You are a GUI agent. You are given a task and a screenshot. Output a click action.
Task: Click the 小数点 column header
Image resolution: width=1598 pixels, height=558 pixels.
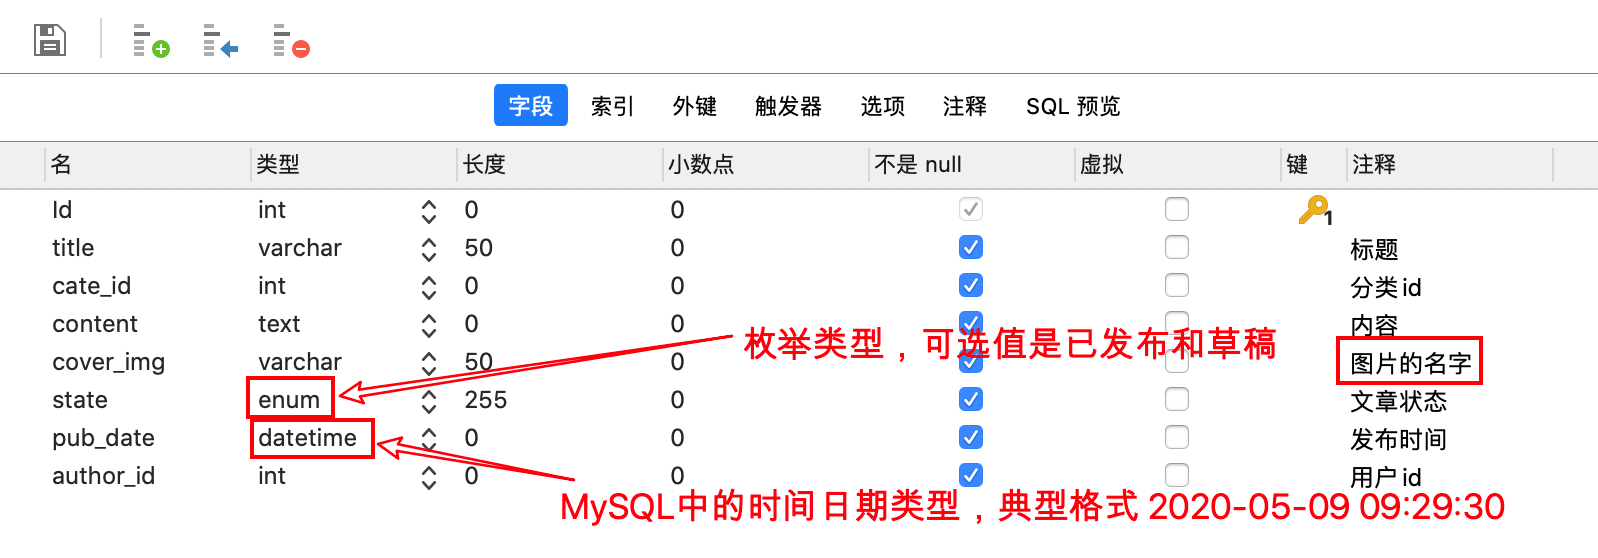(766, 164)
